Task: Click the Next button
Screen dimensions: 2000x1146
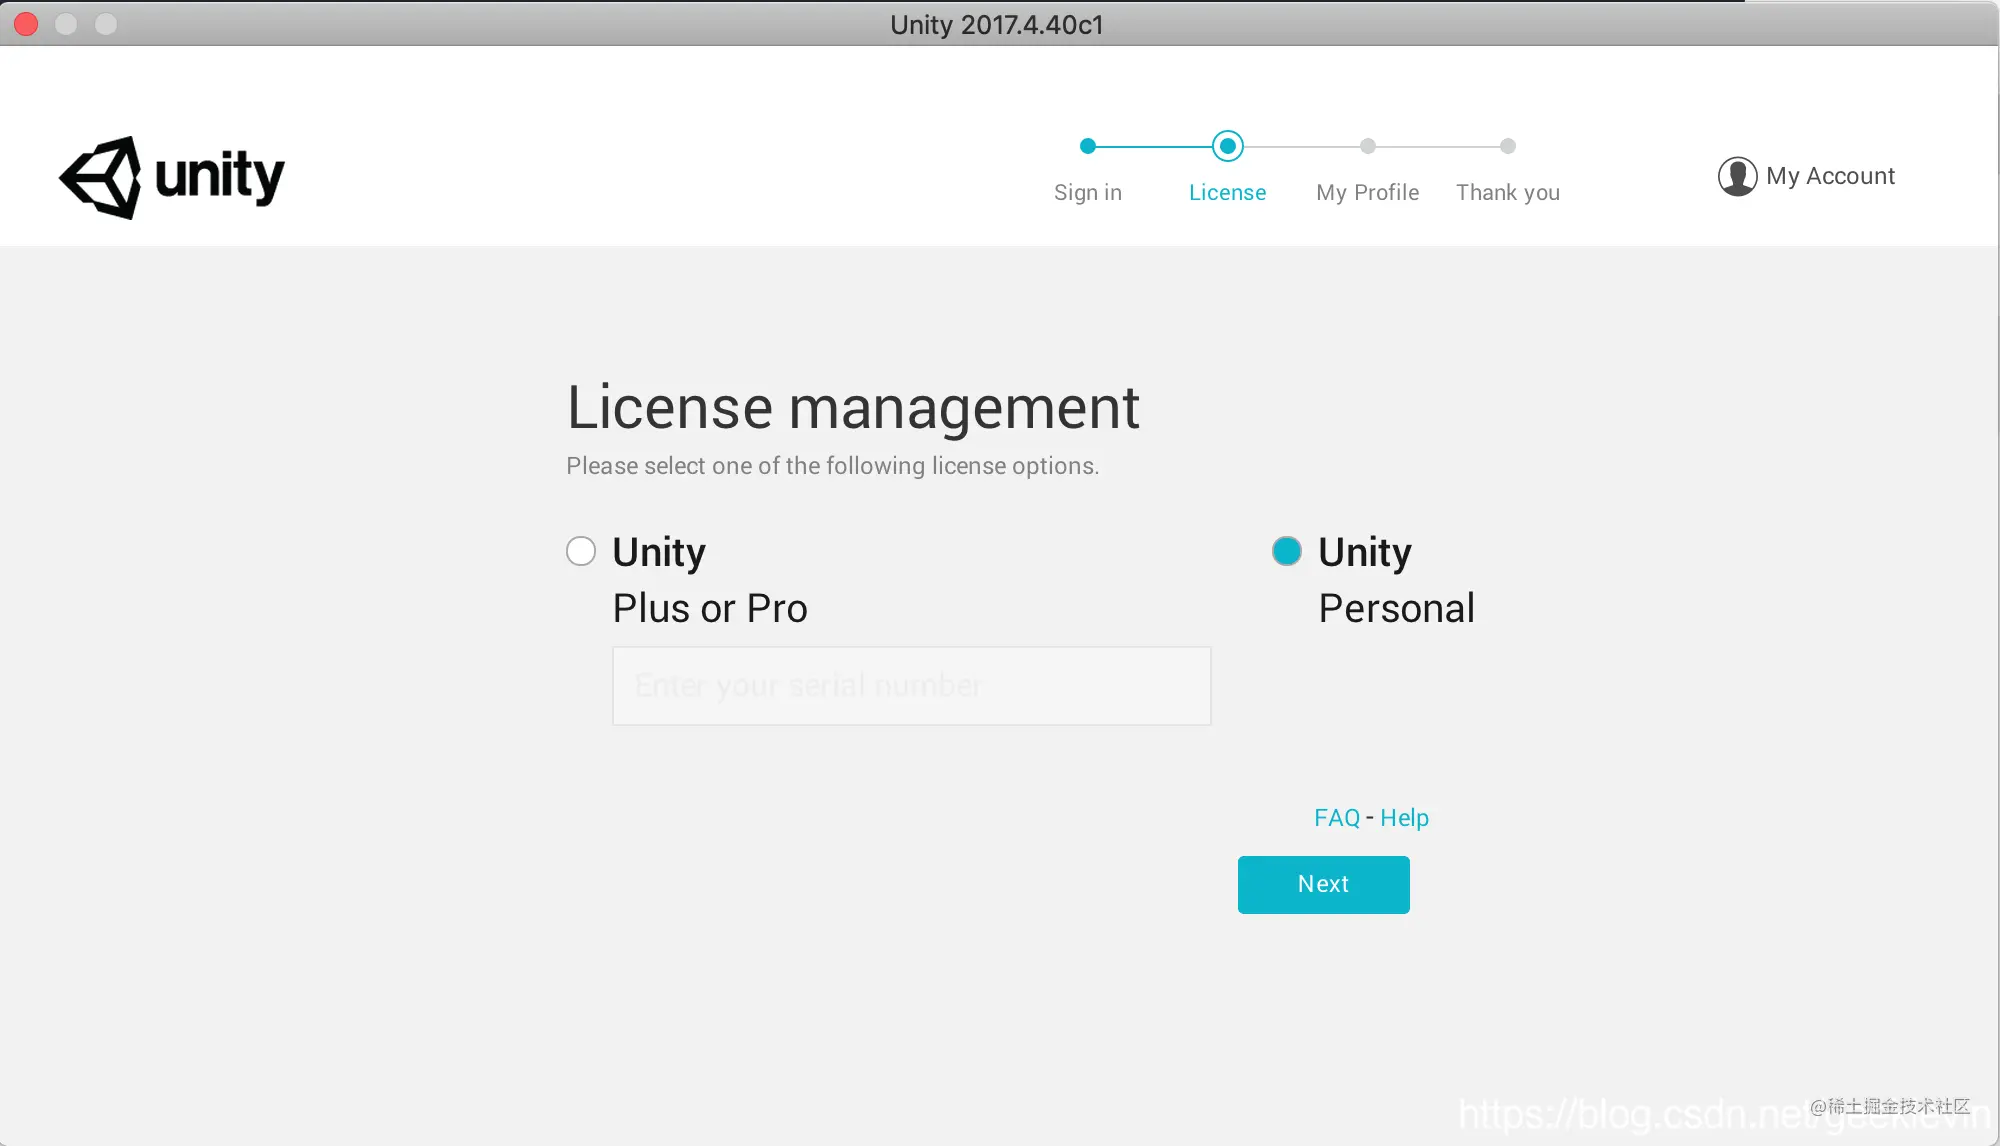Action: 1324,885
